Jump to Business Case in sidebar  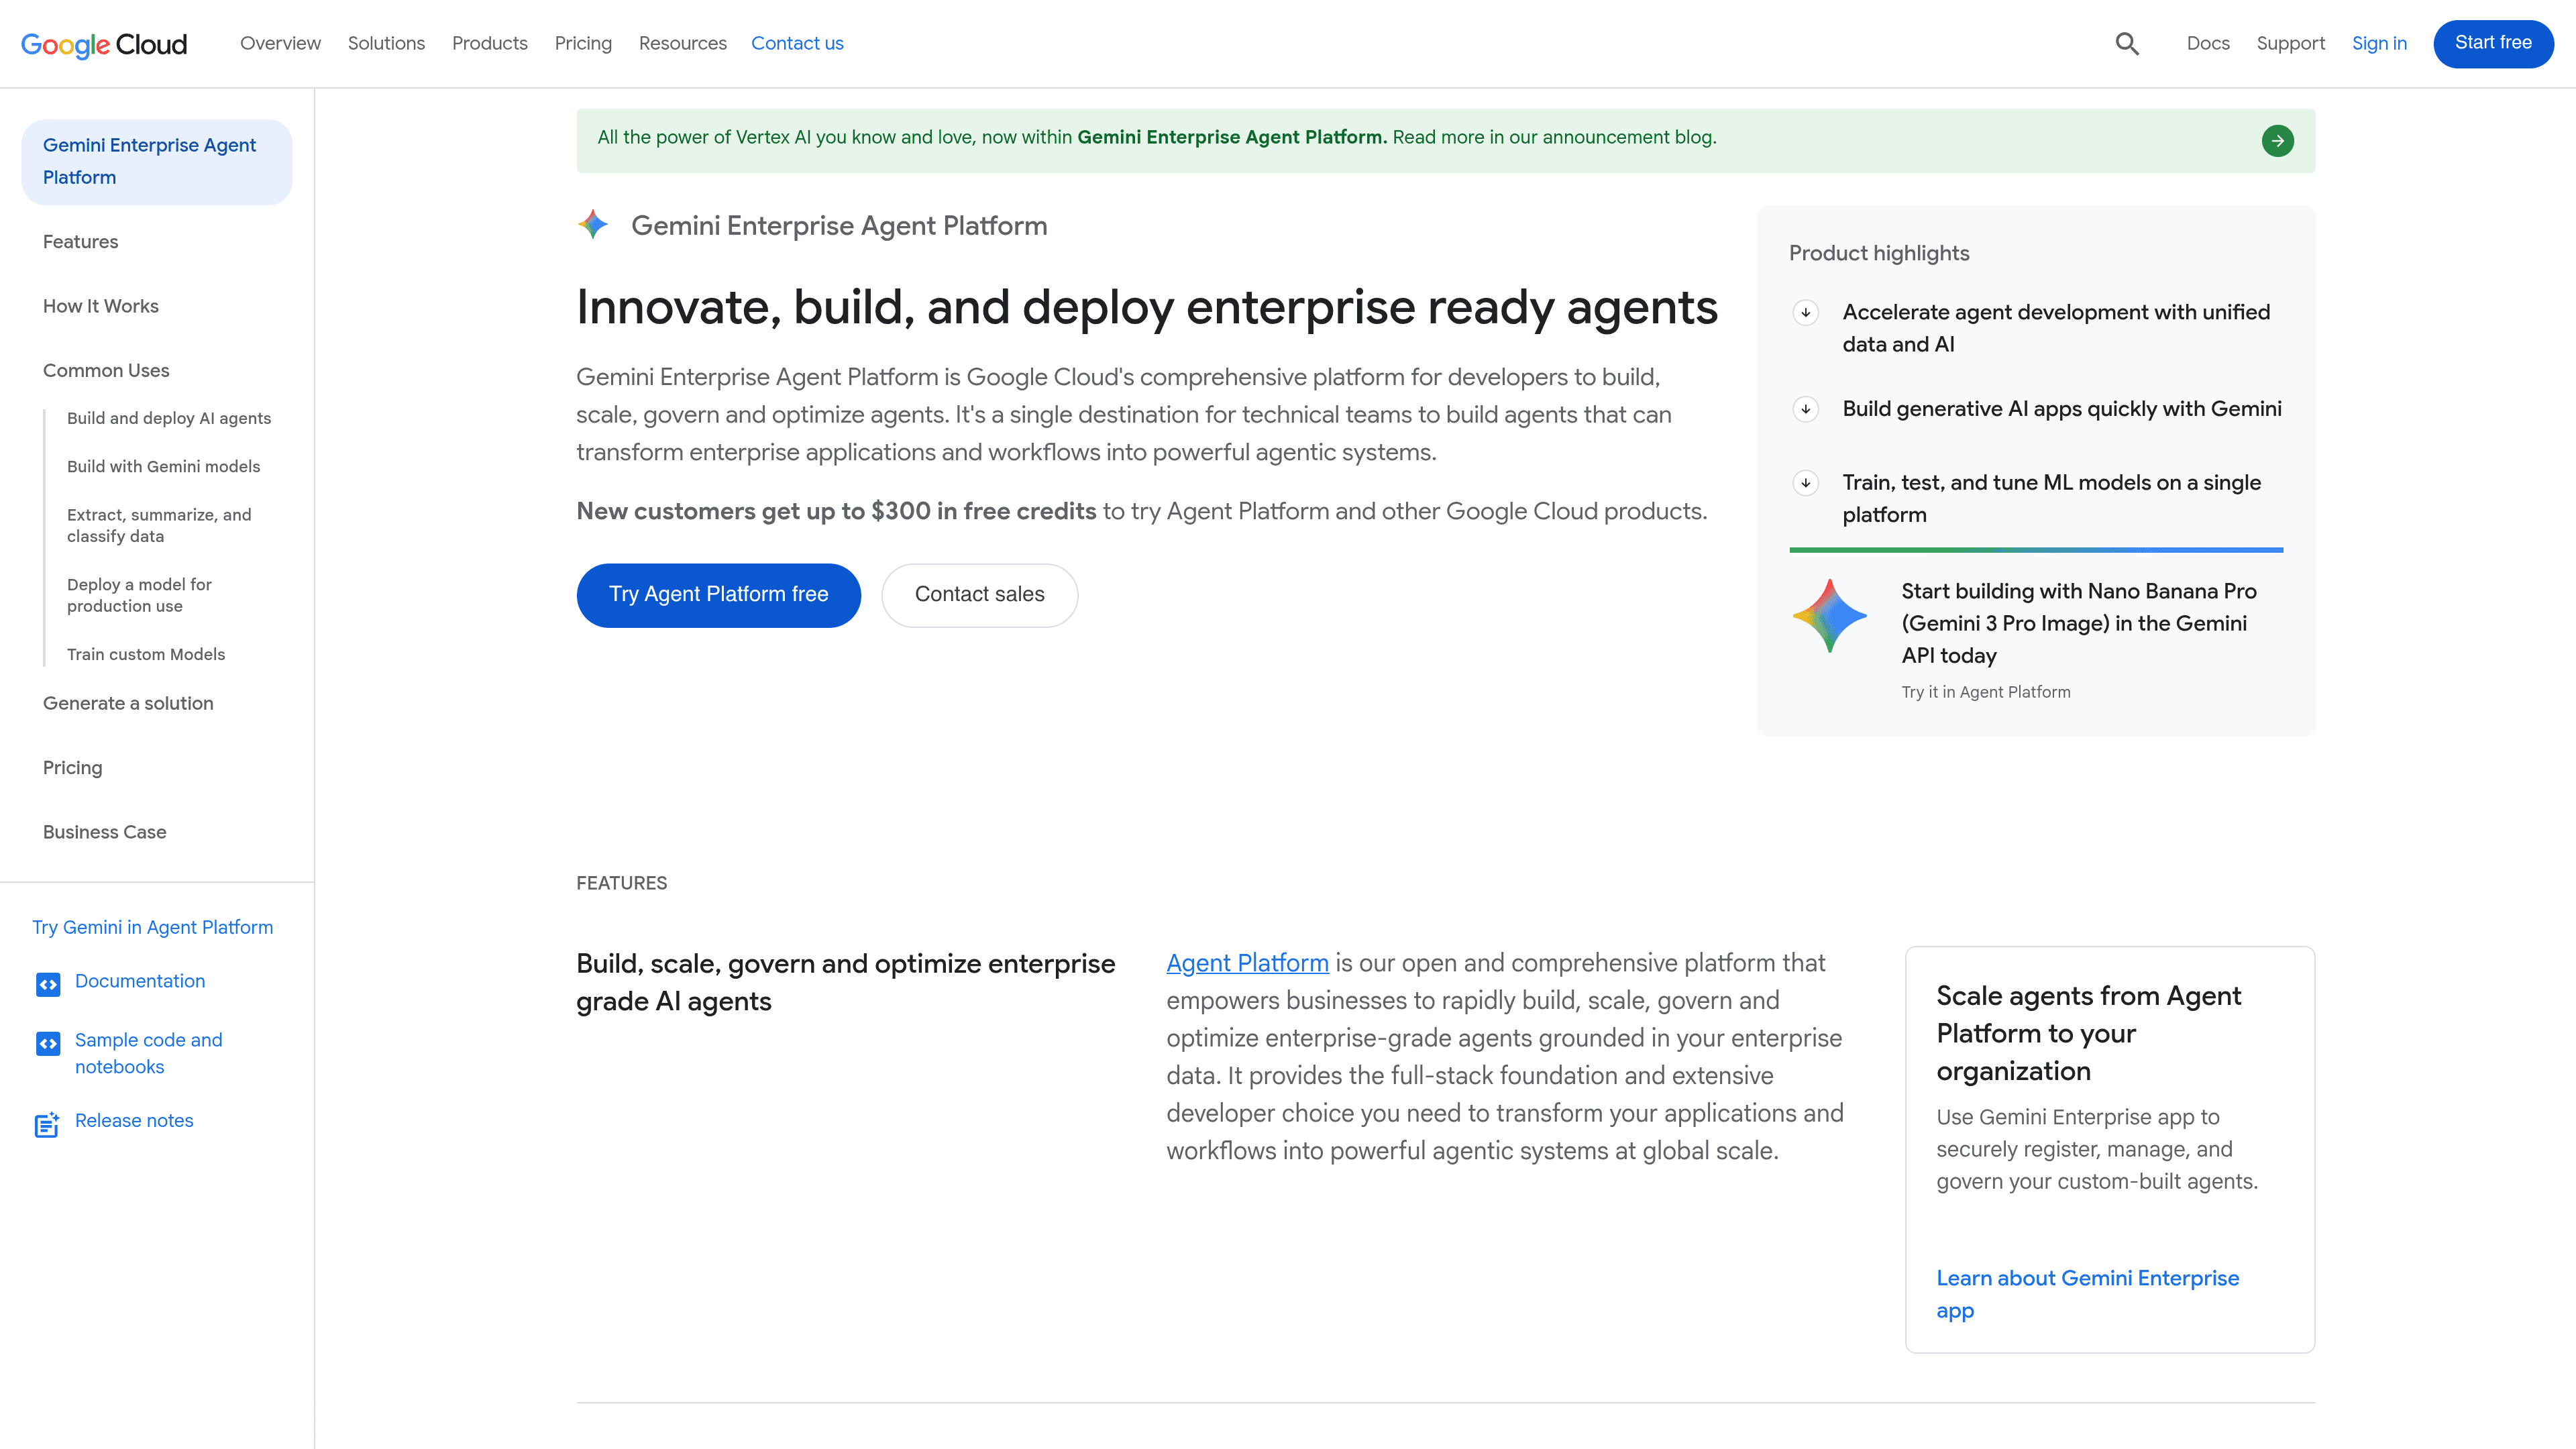(x=104, y=832)
